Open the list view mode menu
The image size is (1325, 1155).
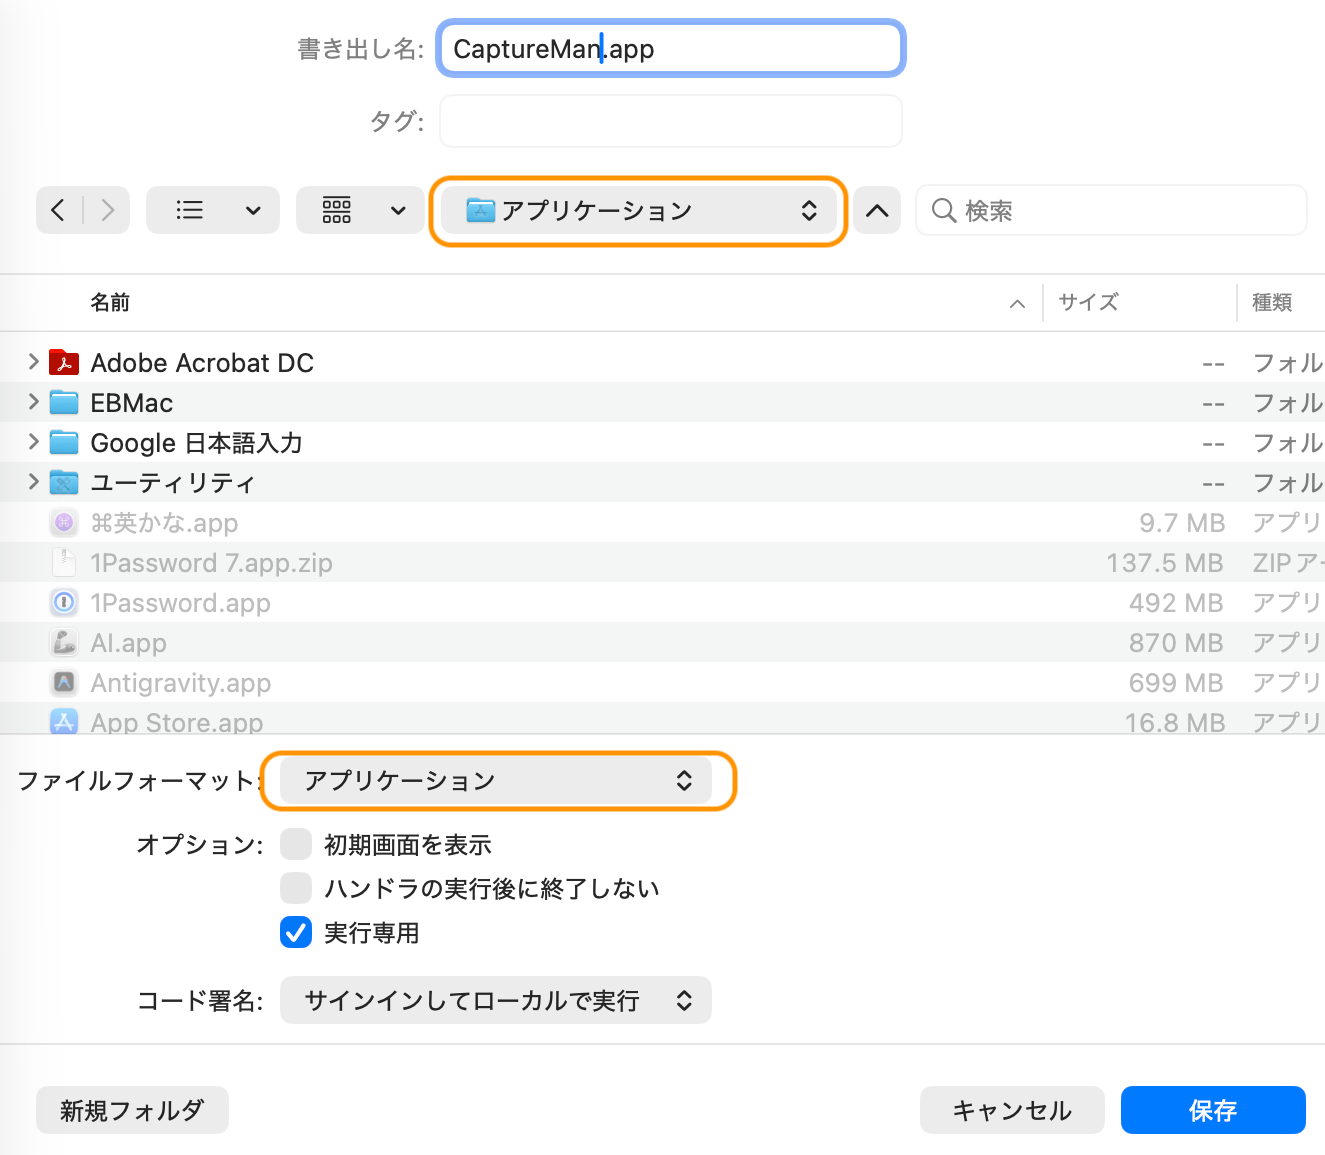pyautogui.click(x=212, y=210)
